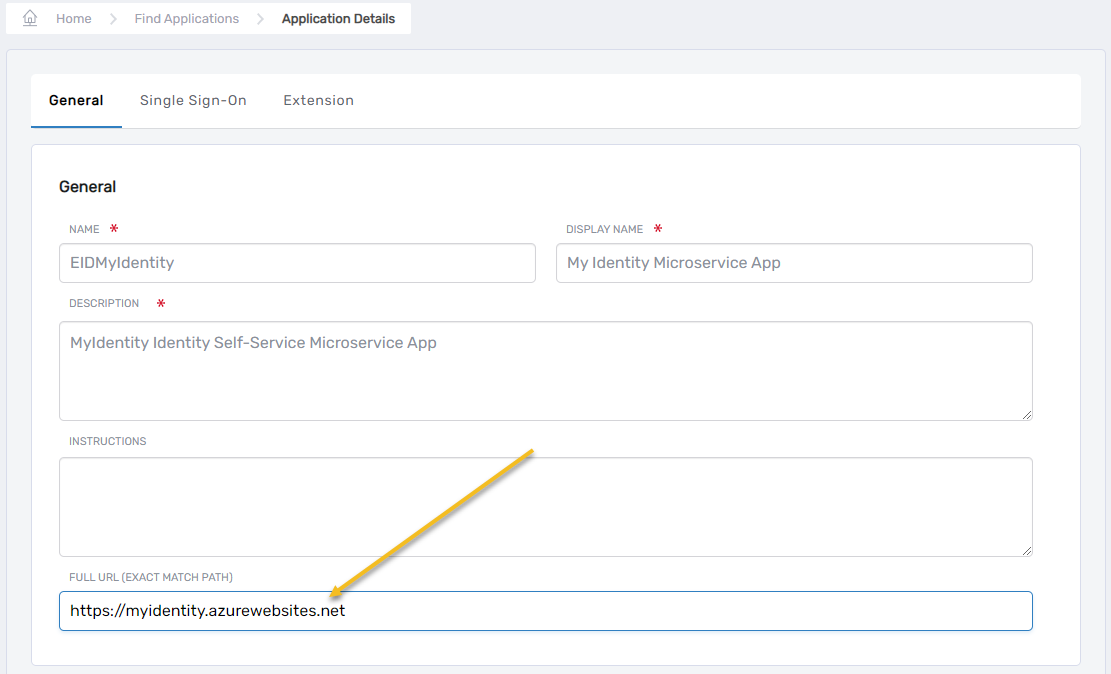This screenshot has width=1111, height=674.
Task: Switch to the Single Sign-On tab
Action: point(193,100)
